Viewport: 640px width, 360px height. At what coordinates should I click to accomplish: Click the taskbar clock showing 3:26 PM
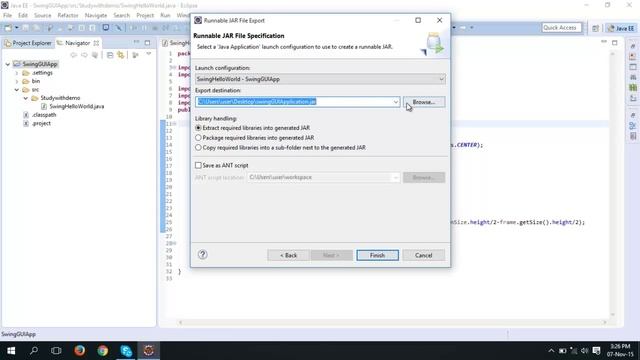[x=620, y=351]
